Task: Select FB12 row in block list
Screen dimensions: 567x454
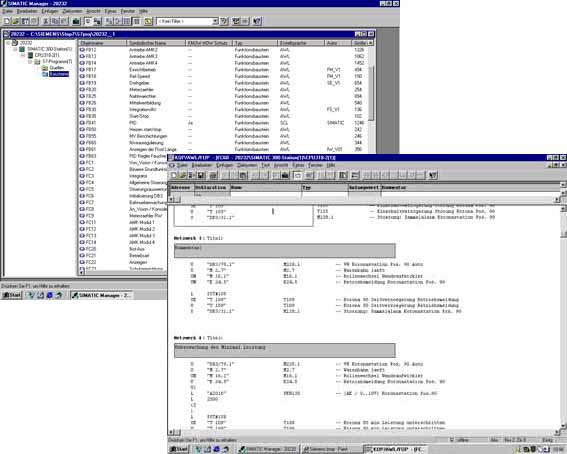Action: point(91,50)
